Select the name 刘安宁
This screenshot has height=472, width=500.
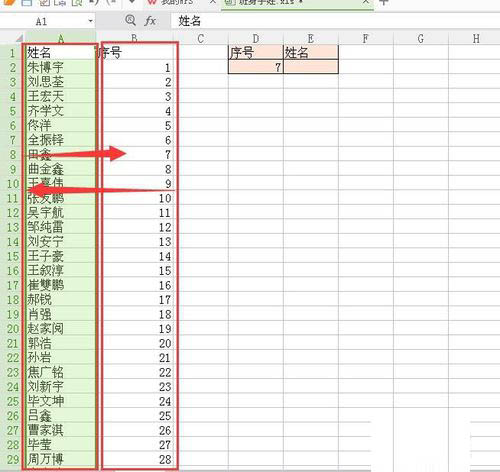pos(45,242)
